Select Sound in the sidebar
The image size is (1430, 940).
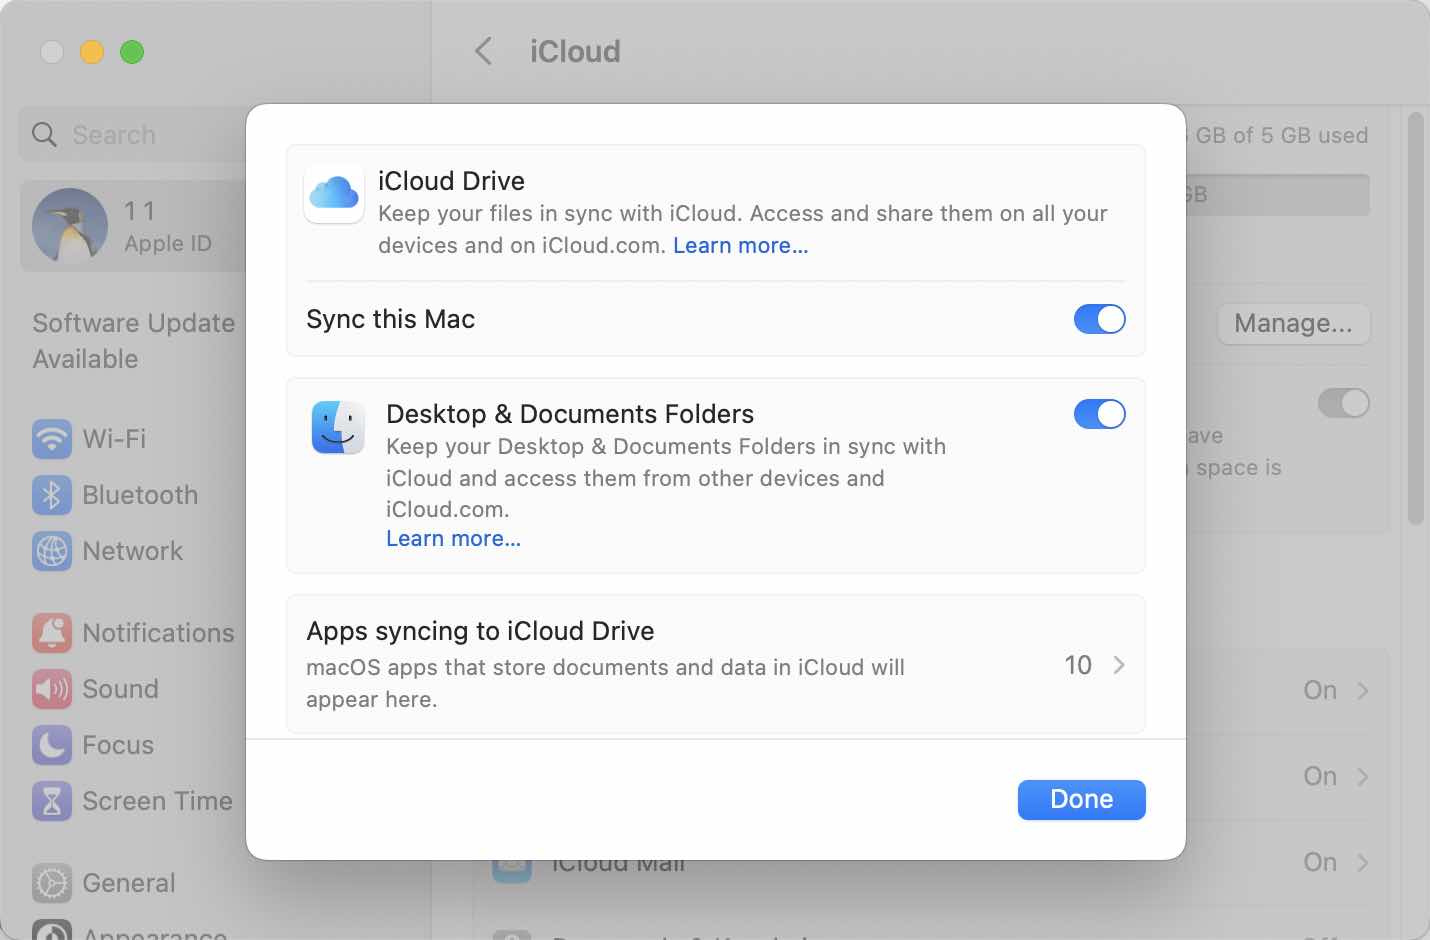click(x=122, y=689)
